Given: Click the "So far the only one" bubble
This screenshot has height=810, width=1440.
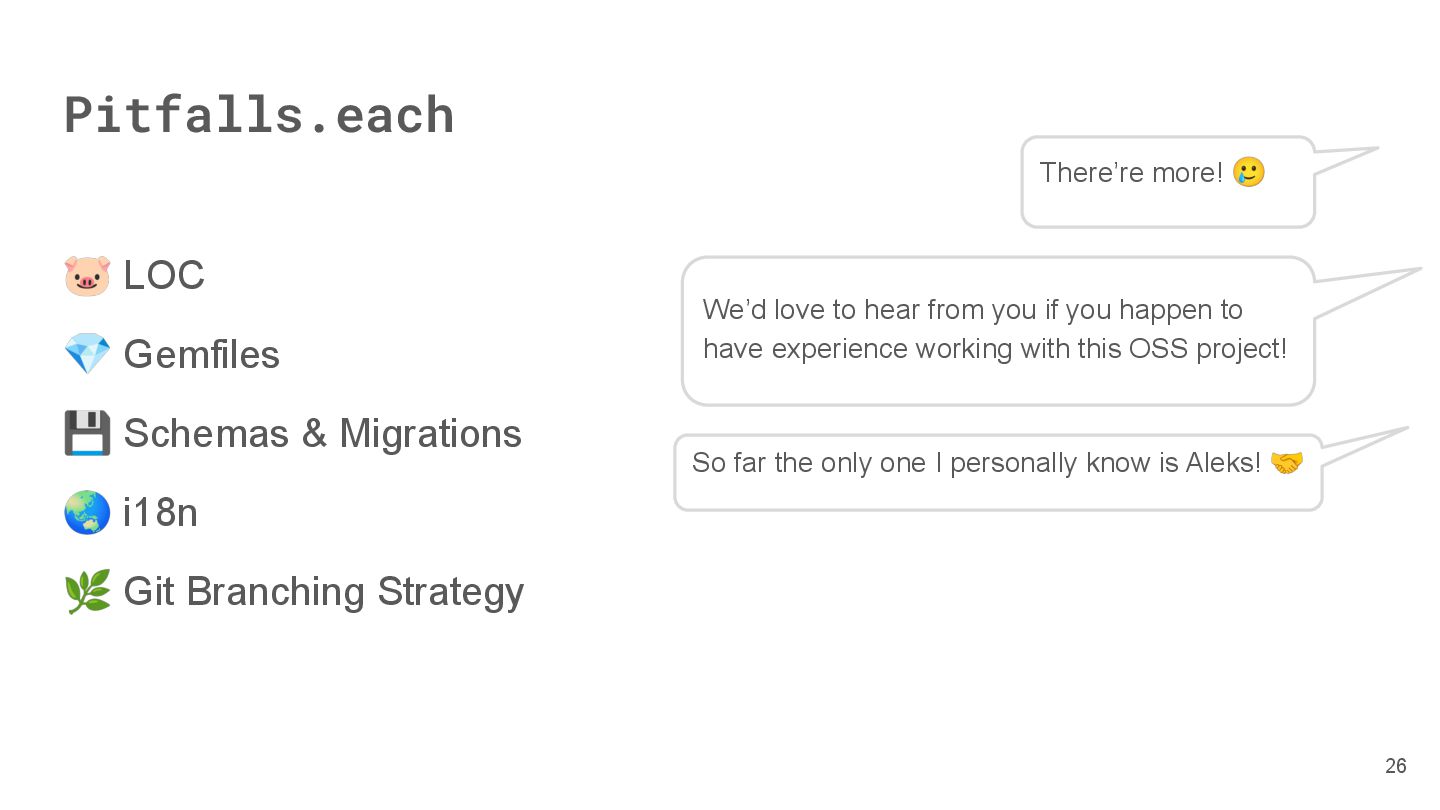Looking at the screenshot, I should (x=998, y=472).
